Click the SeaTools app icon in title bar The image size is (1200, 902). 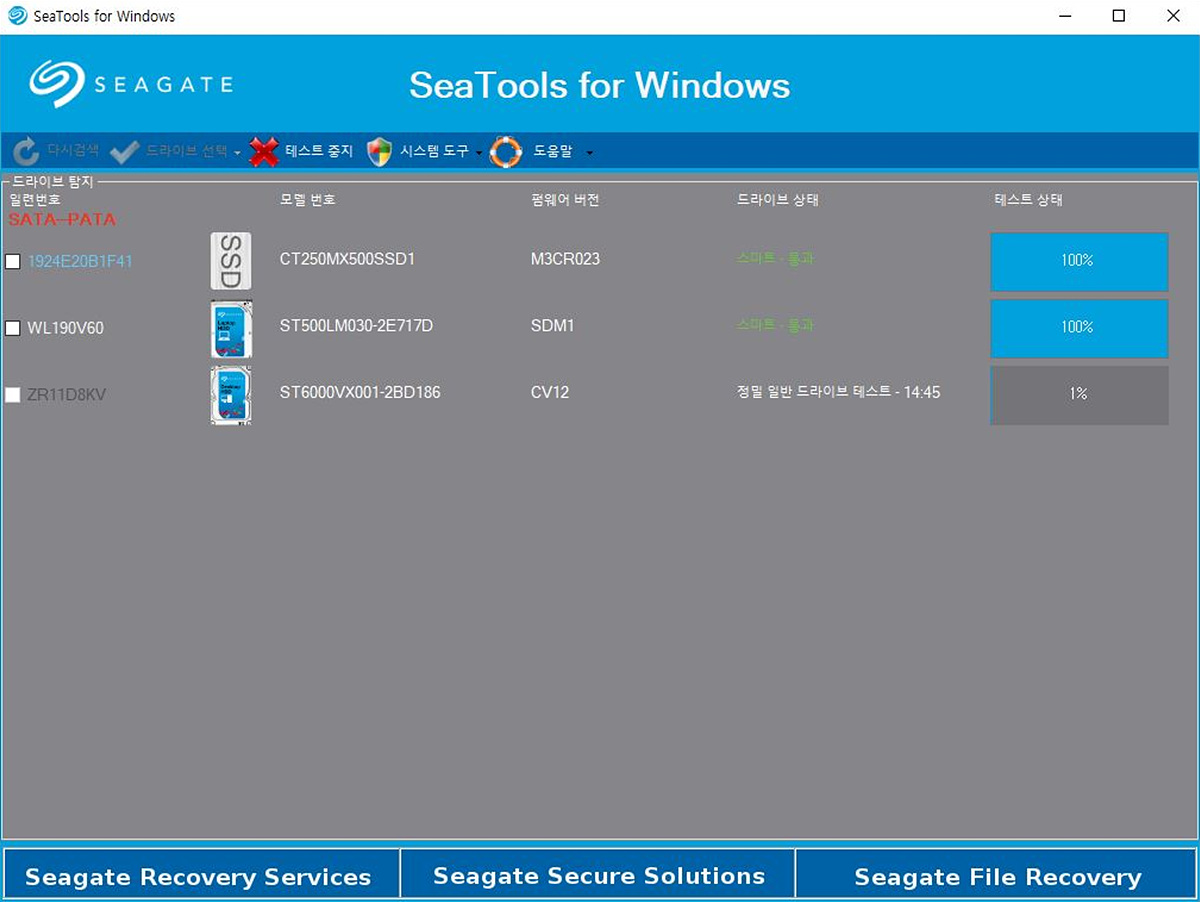coord(17,16)
